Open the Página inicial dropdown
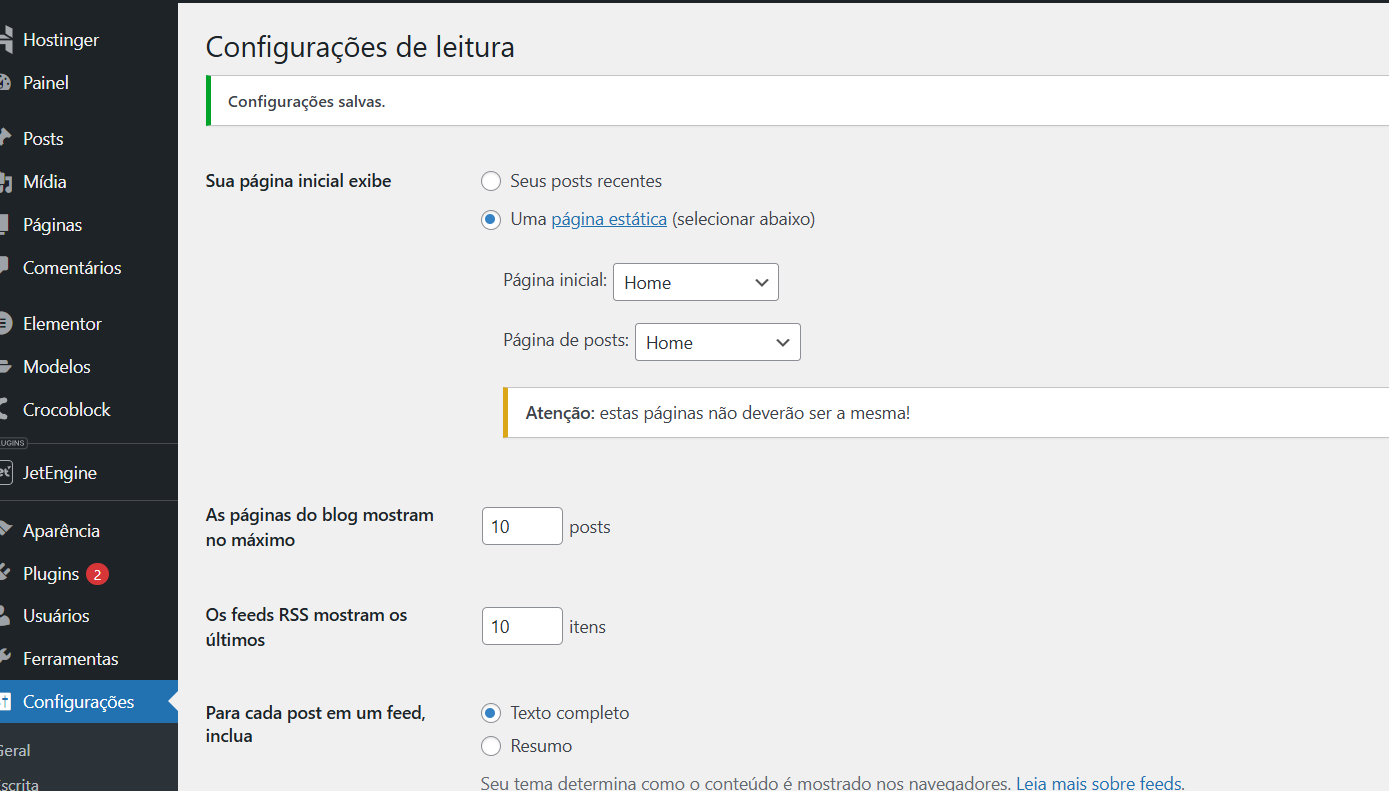 [x=695, y=283]
